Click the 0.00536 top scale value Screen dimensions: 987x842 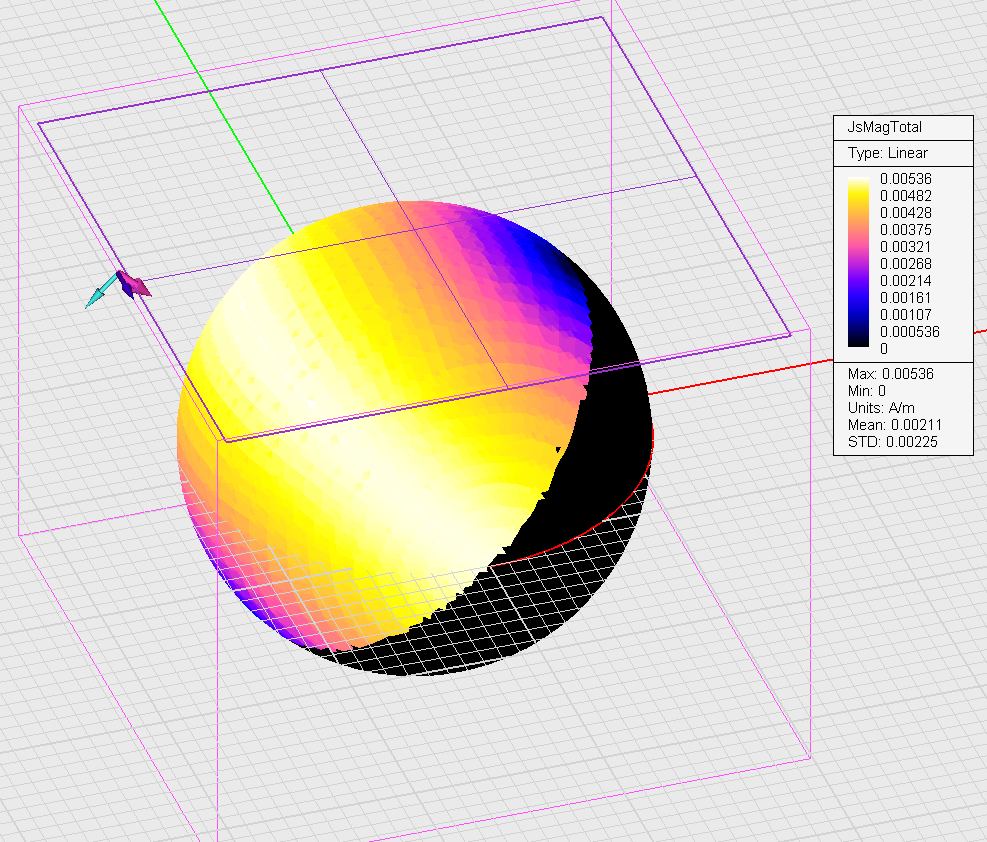[904, 178]
